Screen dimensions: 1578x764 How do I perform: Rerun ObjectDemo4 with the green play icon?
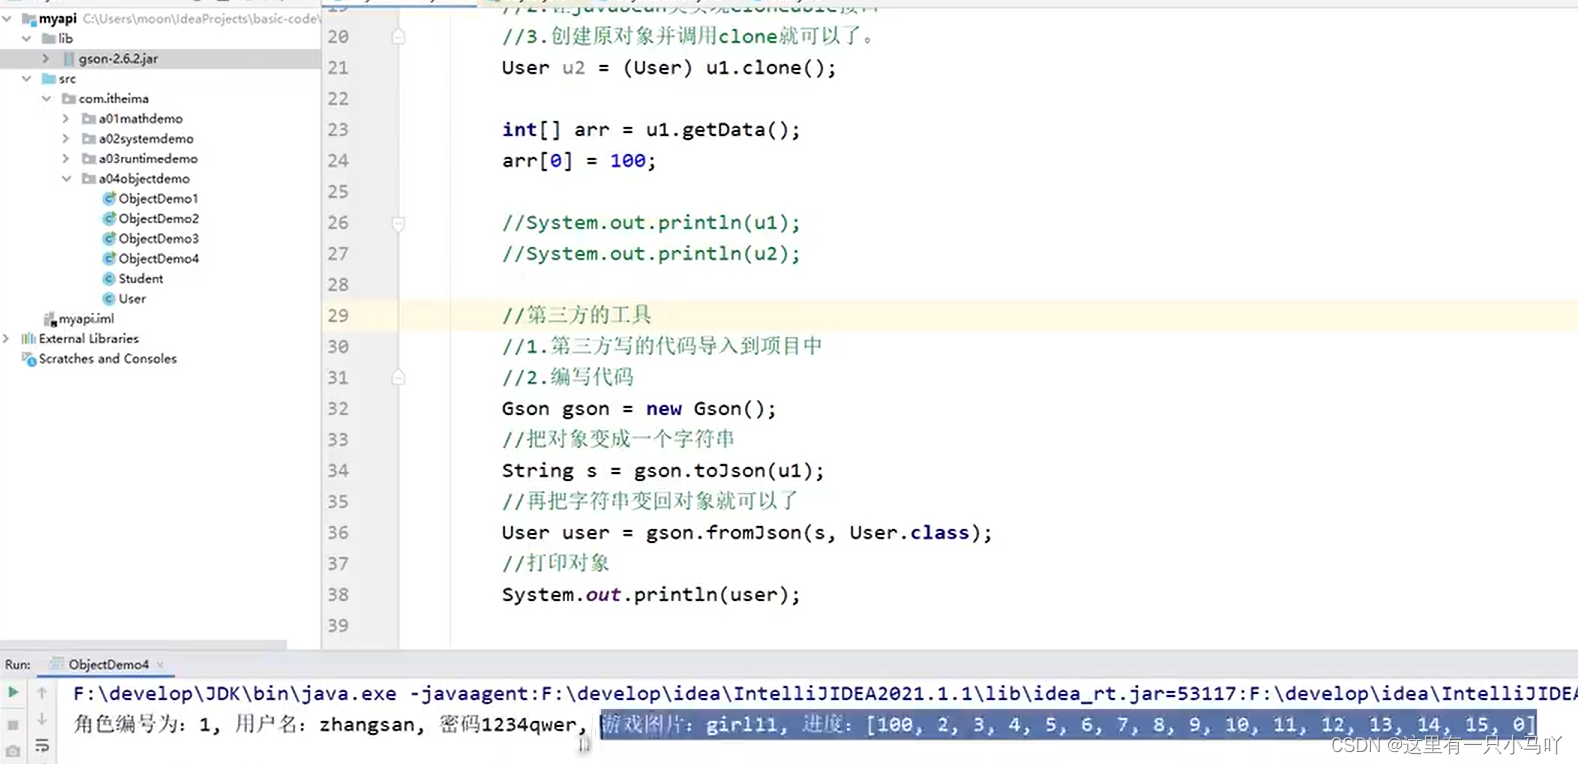13,692
